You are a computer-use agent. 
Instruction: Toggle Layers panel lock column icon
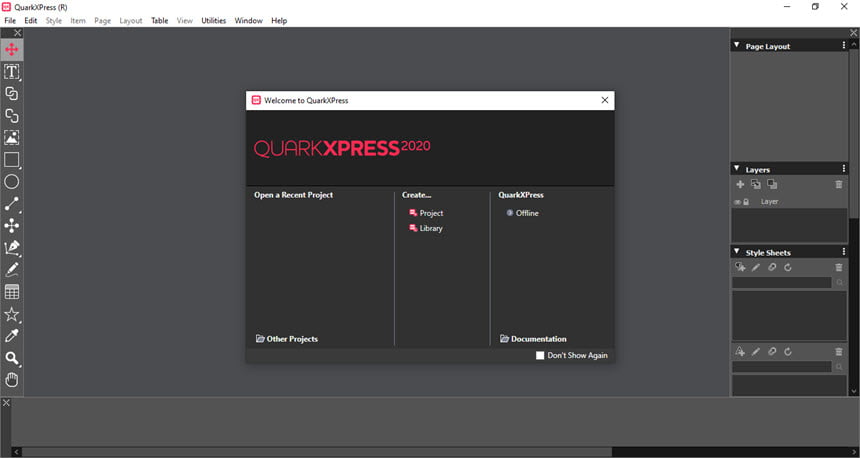(x=746, y=202)
